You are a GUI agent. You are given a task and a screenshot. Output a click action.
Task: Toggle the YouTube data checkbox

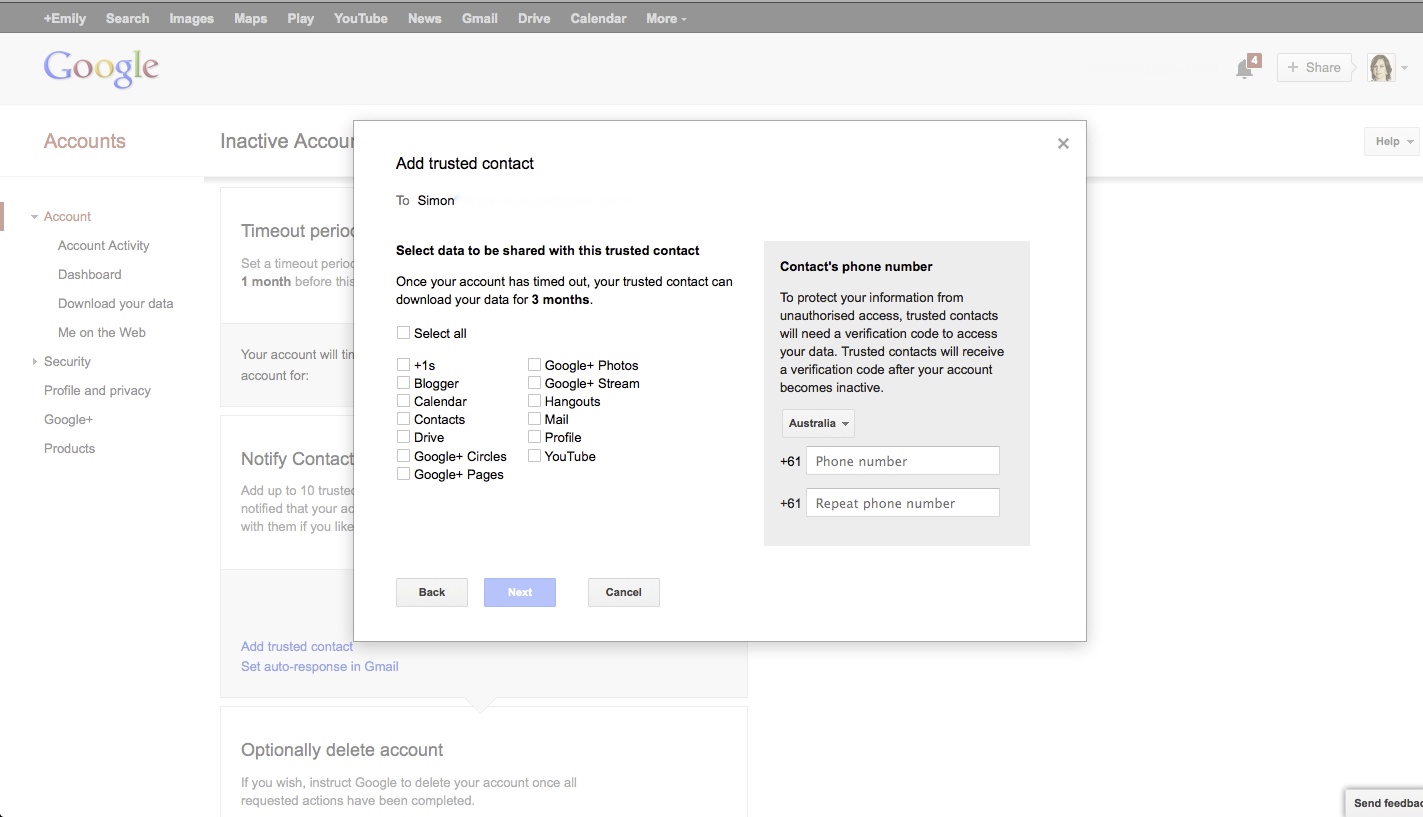point(535,456)
